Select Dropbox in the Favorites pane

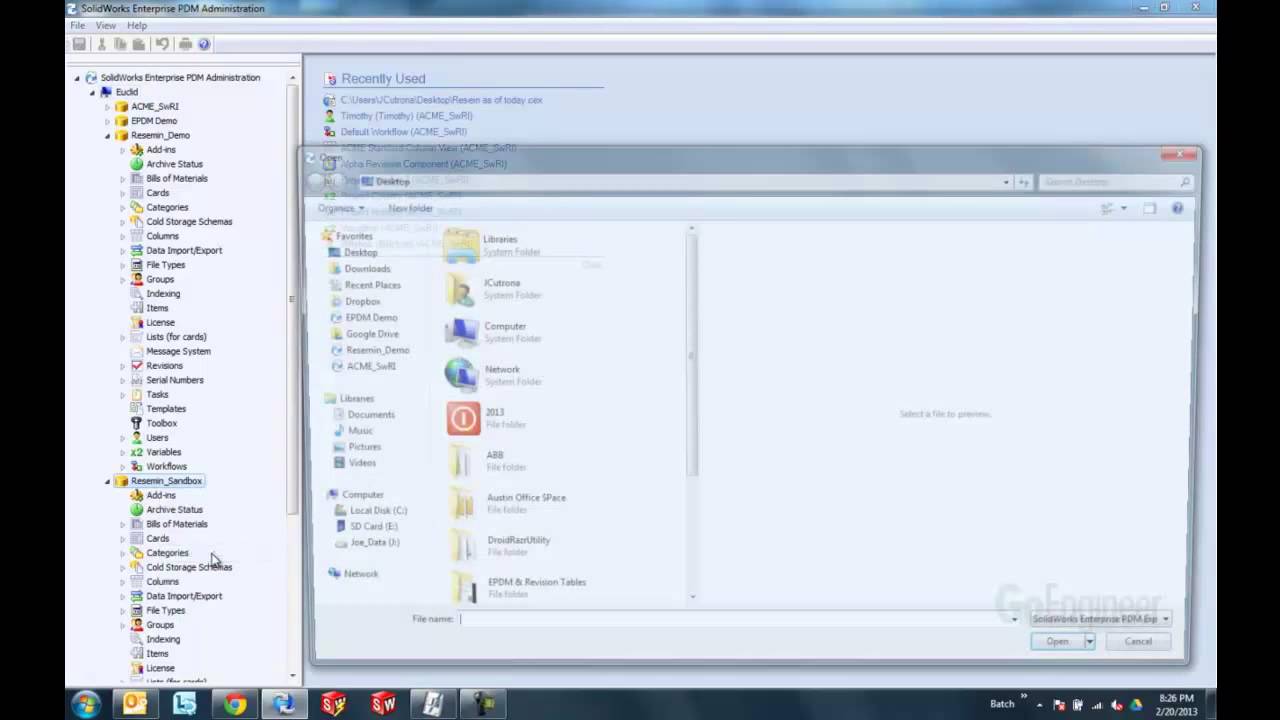pyautogui.click(x=362, y=302)
